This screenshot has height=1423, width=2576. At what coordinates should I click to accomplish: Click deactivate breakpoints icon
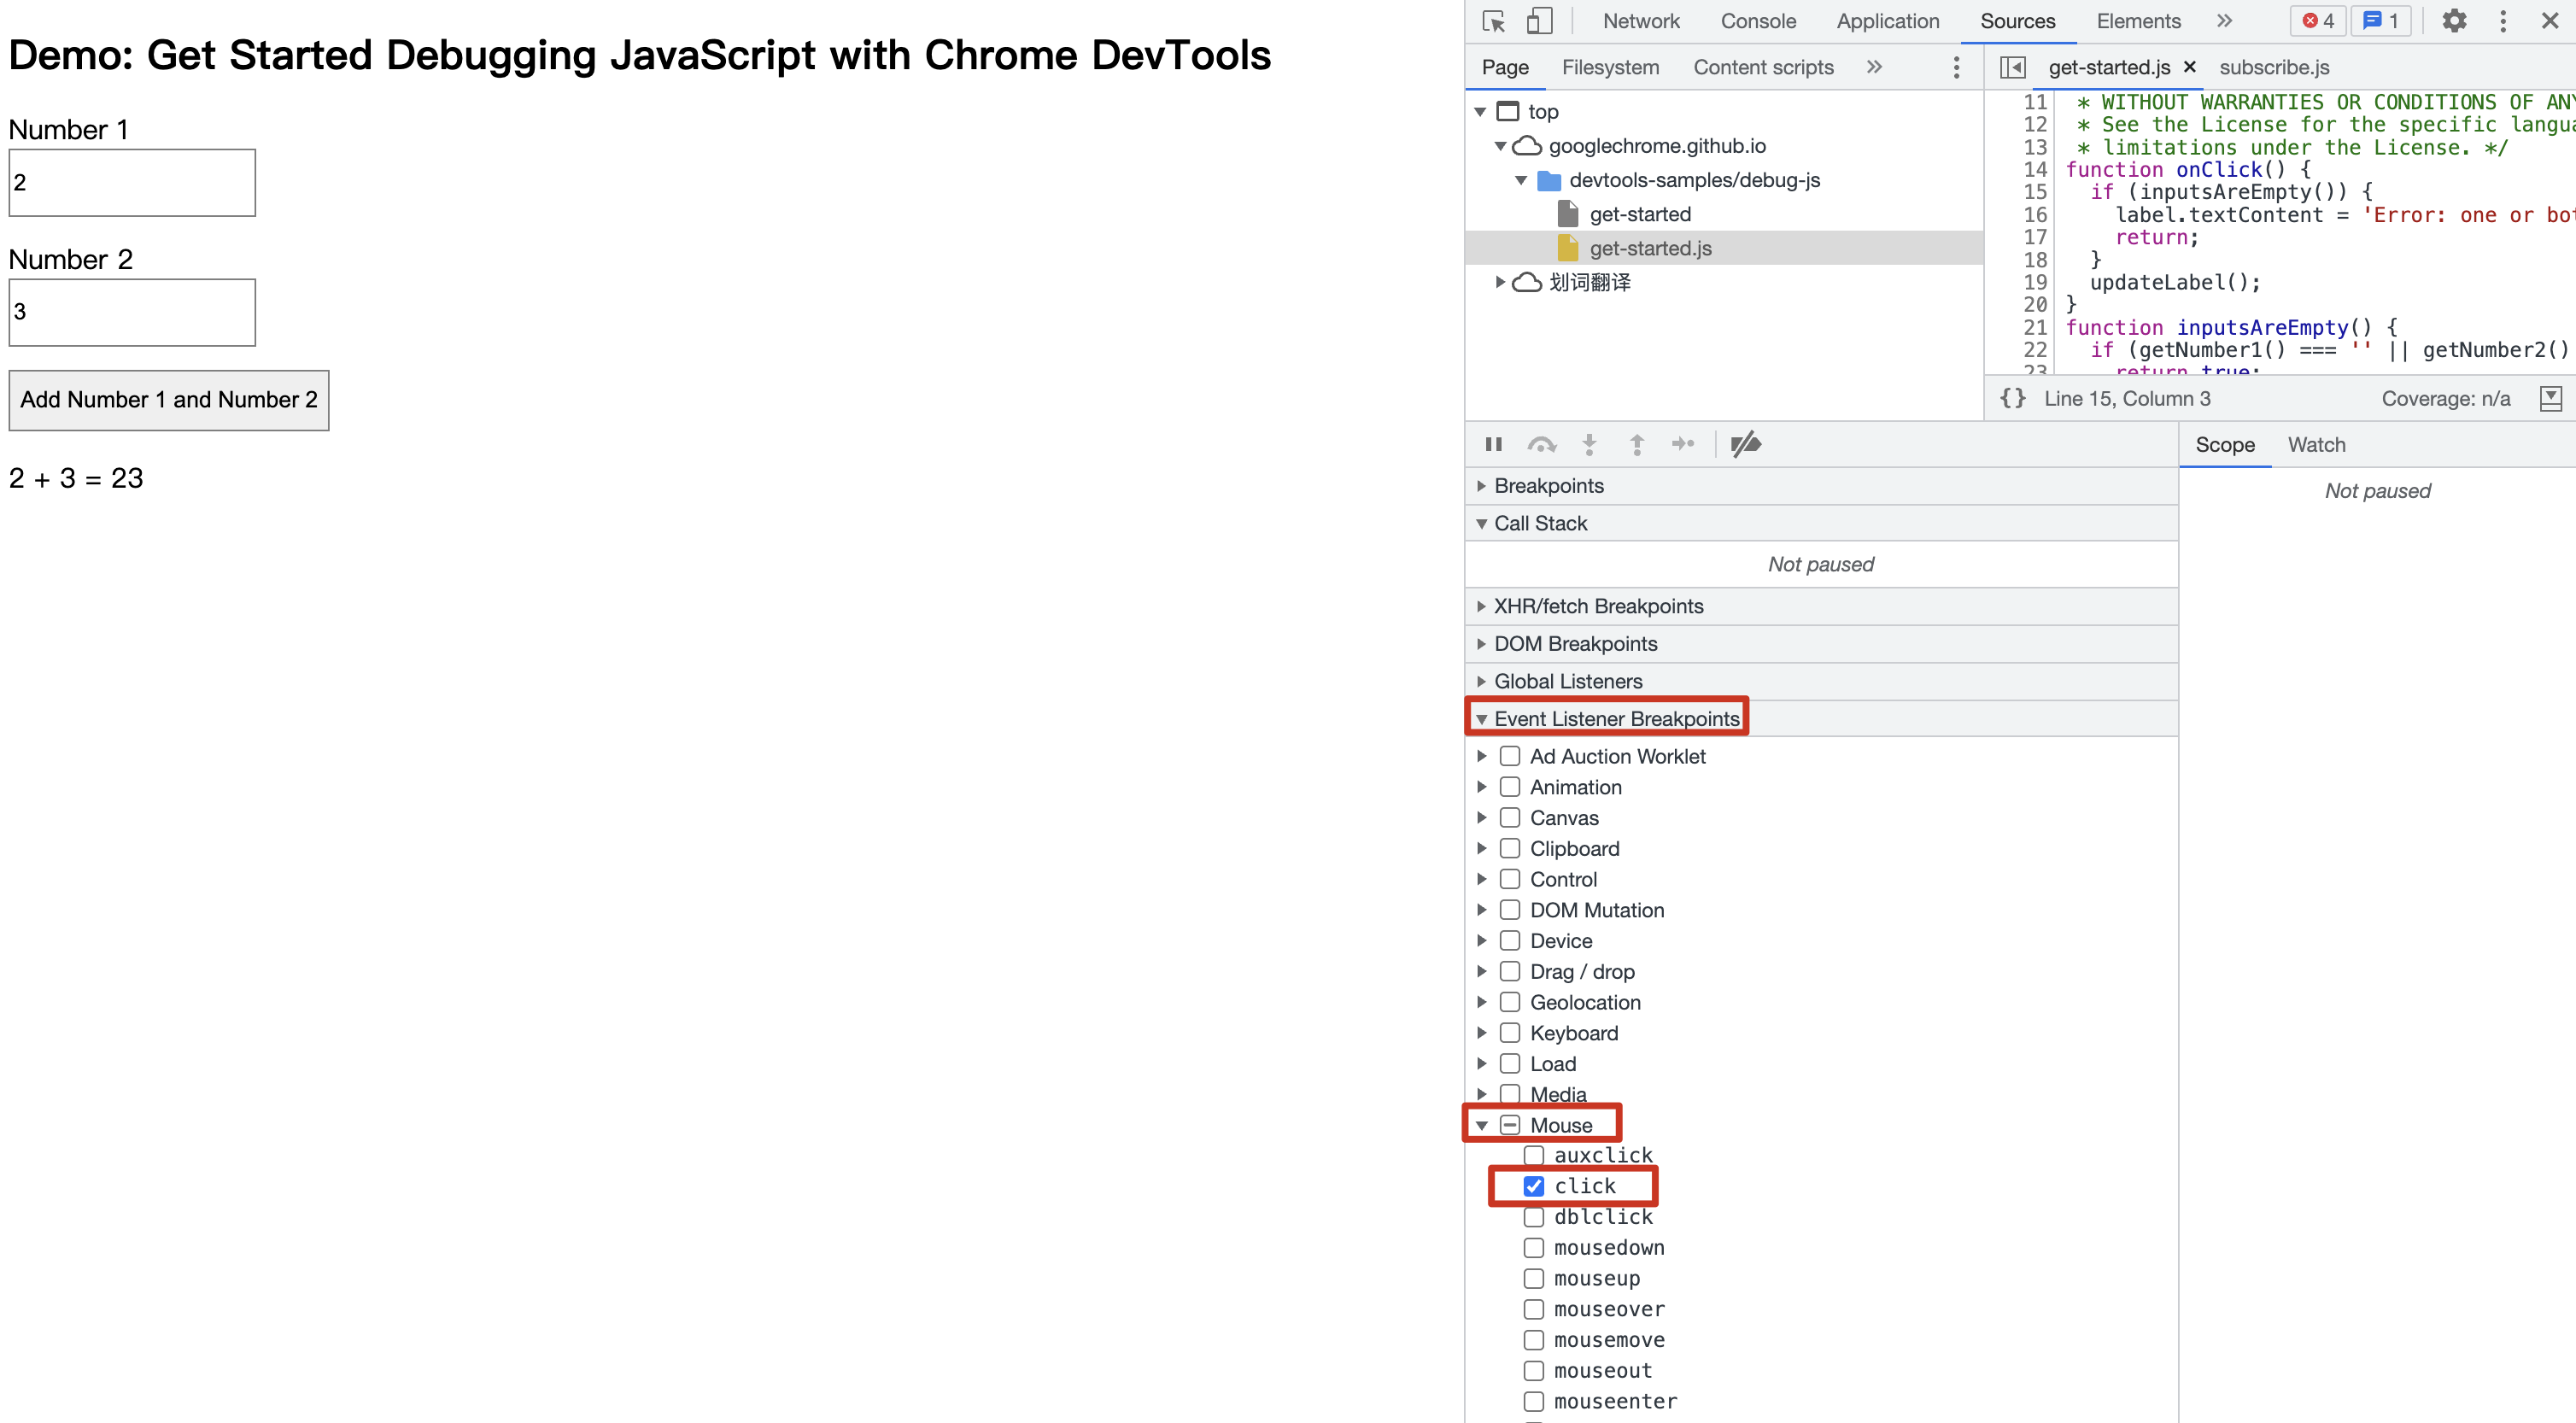click(x=1746, y=444)
